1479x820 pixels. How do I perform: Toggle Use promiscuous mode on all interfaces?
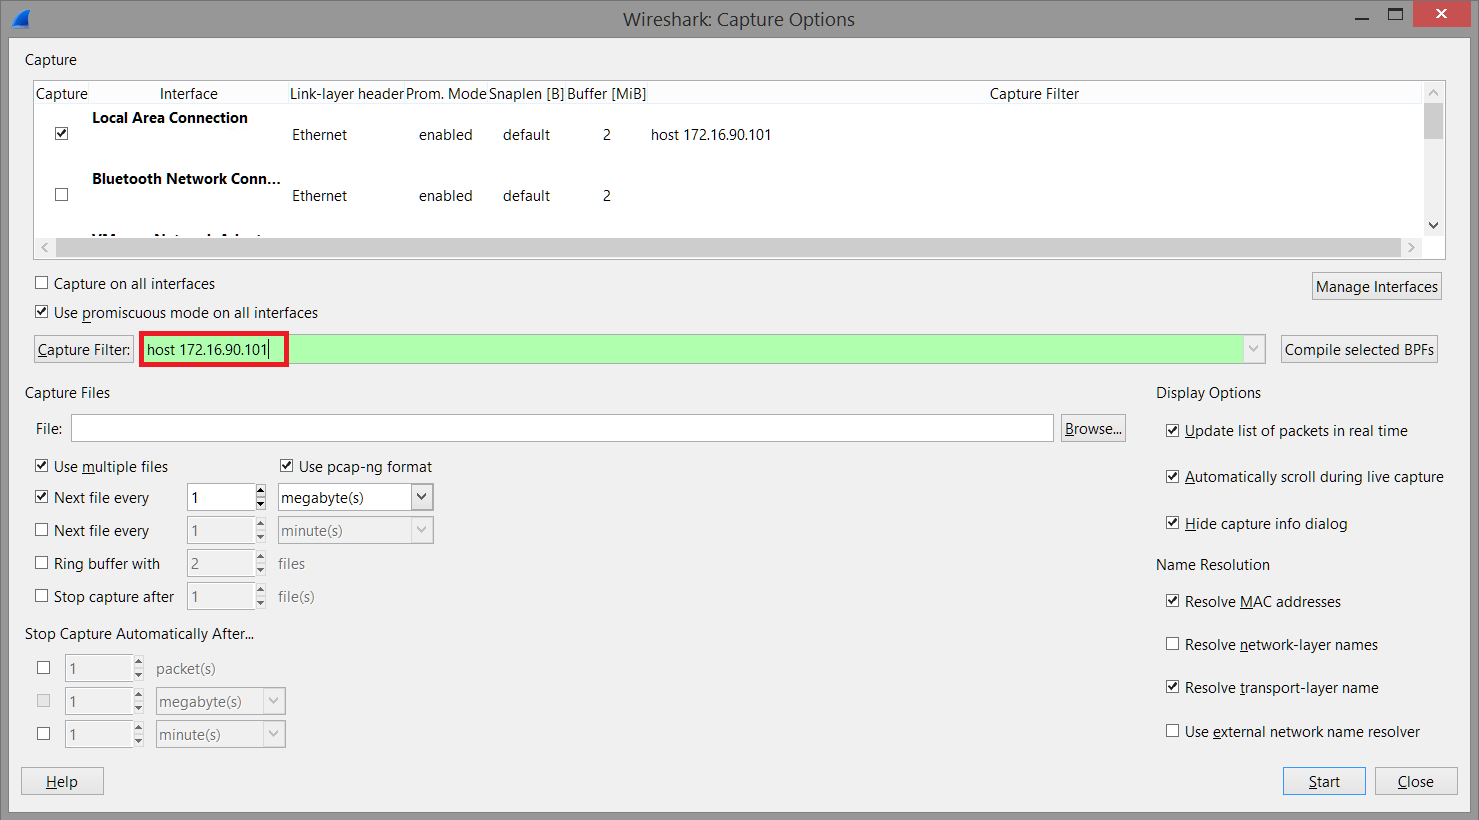(x=42, y=312)
